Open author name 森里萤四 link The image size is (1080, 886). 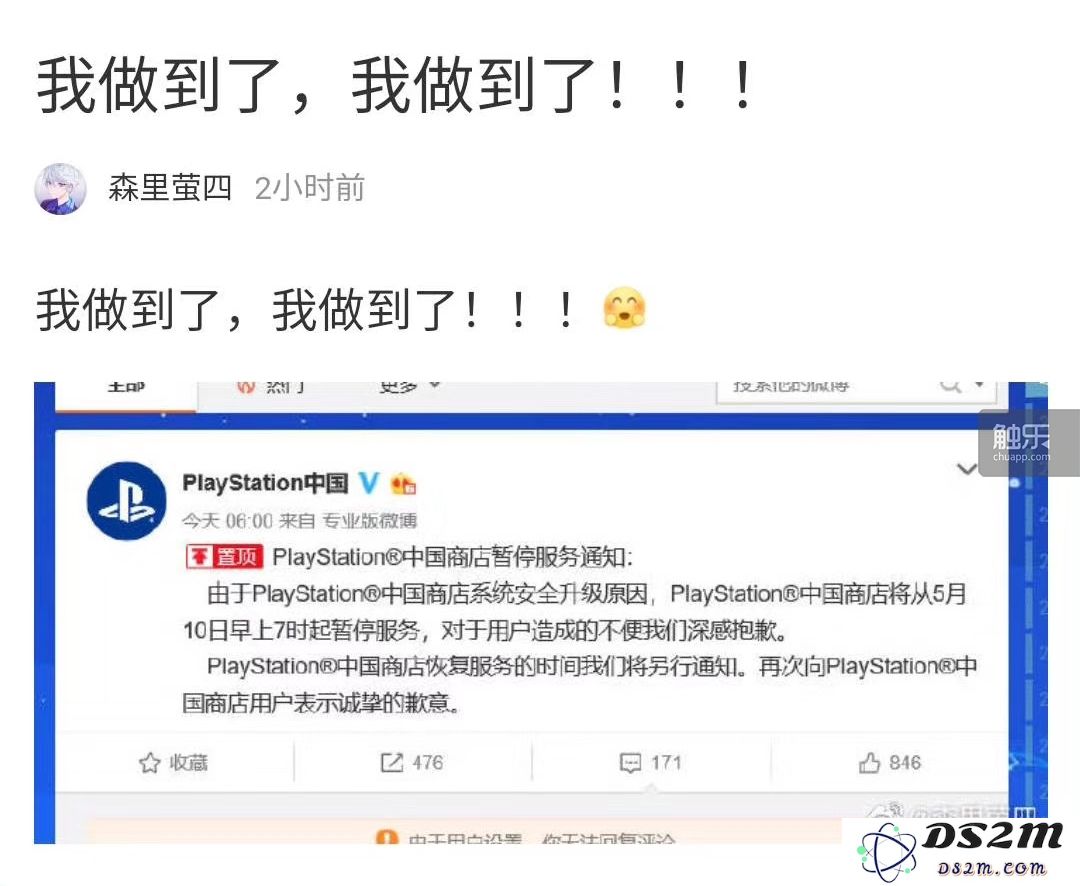pos(169,188)
